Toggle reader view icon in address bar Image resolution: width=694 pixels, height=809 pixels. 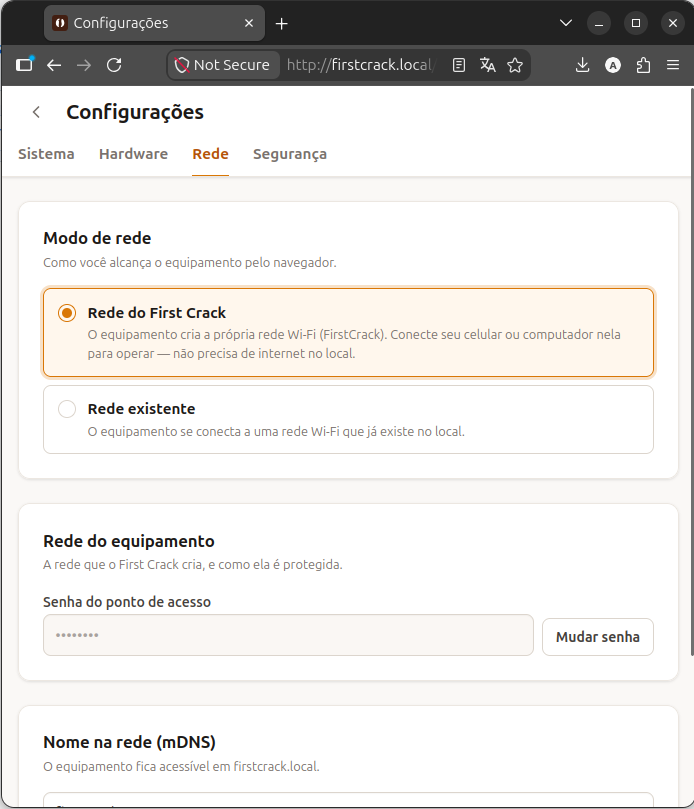[x=459, y=65]
